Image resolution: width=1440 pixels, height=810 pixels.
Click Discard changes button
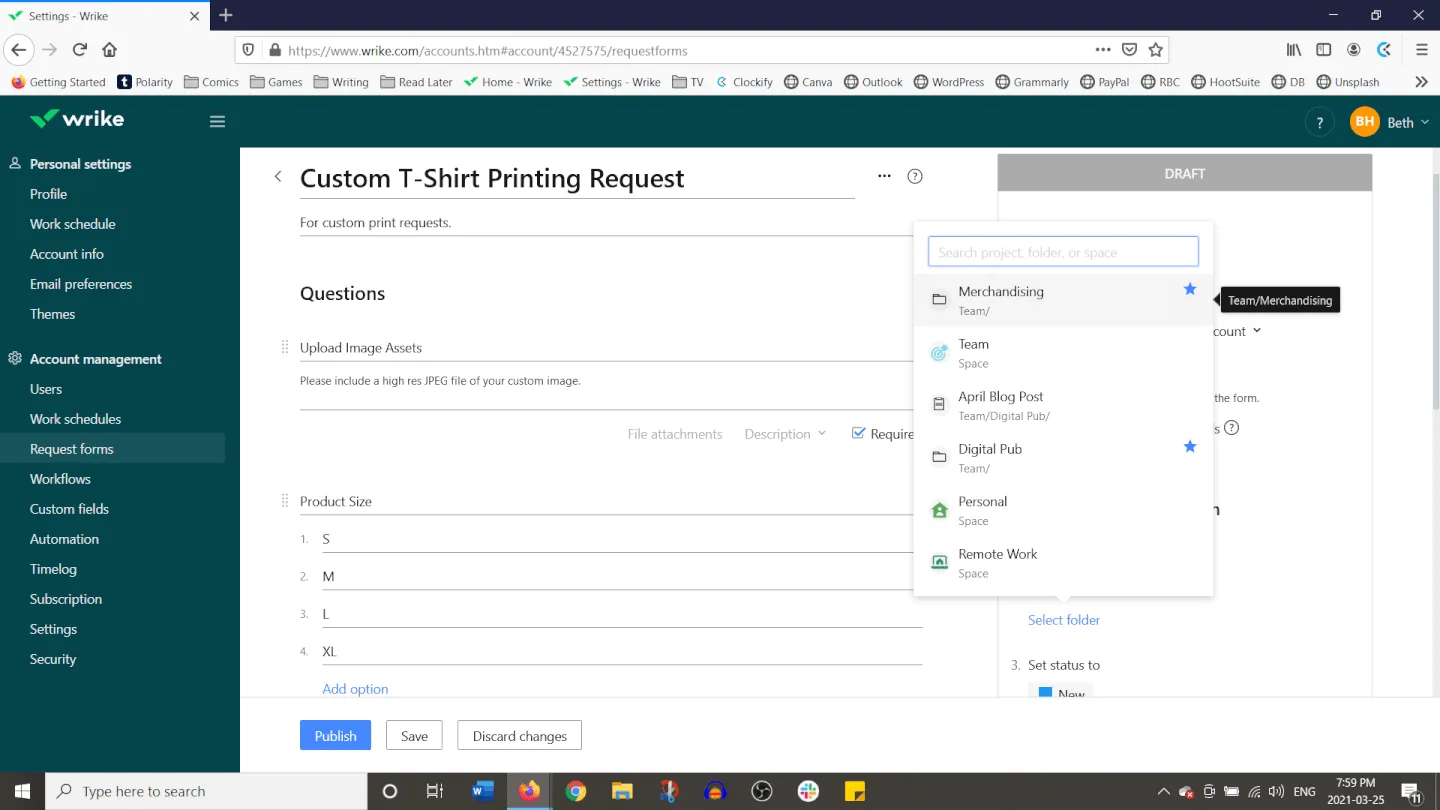tap(519, 735)
